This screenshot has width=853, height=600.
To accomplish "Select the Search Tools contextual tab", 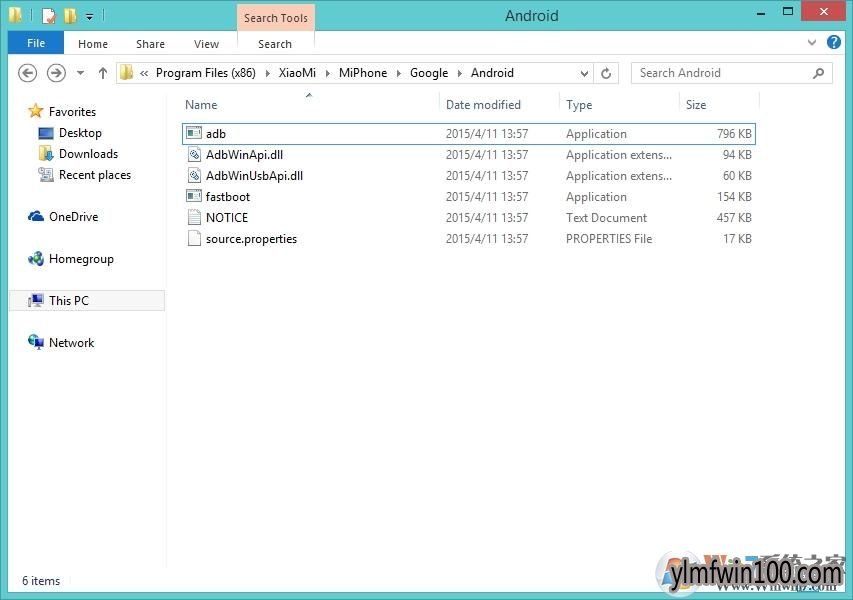I will tap(276, 18).
